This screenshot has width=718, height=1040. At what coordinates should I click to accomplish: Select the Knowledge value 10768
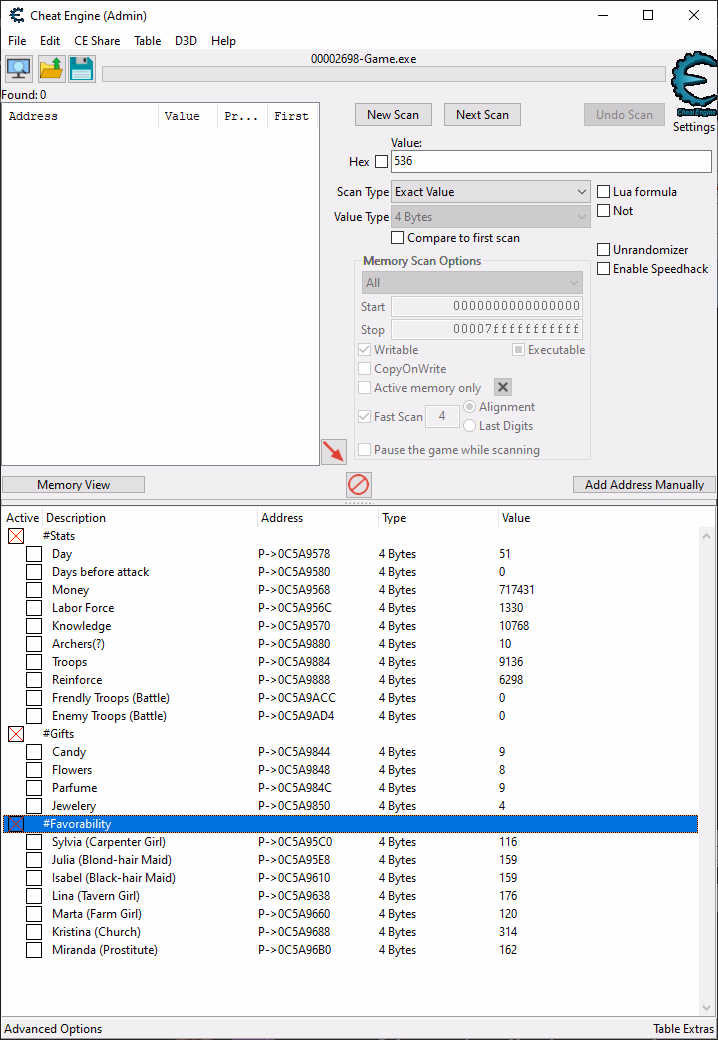pyautogui.click(x=514, y=625)
